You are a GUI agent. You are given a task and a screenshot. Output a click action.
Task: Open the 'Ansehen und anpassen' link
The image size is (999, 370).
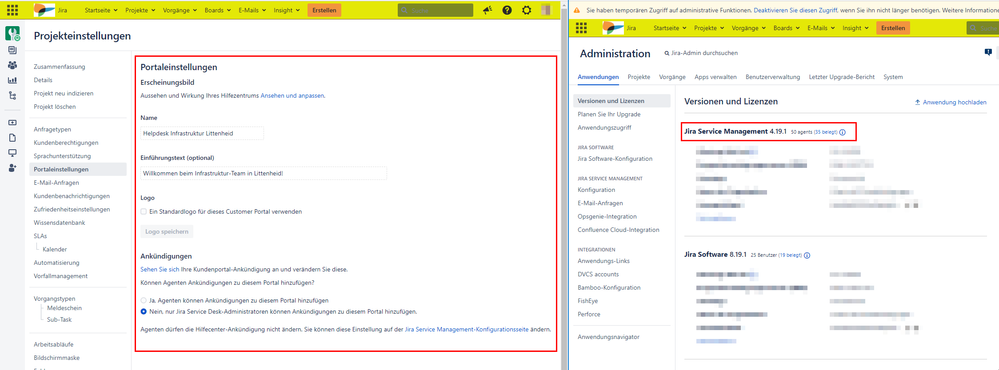292,95
